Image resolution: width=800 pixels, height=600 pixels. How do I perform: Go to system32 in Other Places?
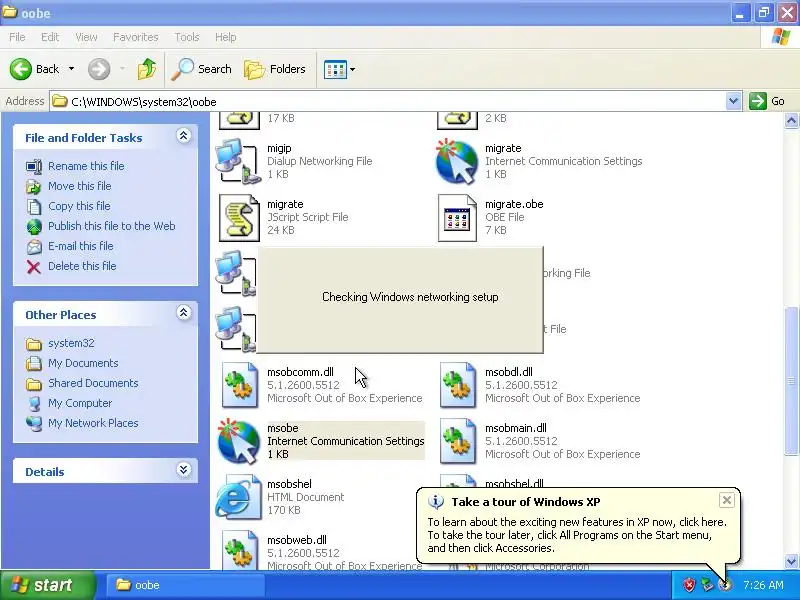(71, 343)
